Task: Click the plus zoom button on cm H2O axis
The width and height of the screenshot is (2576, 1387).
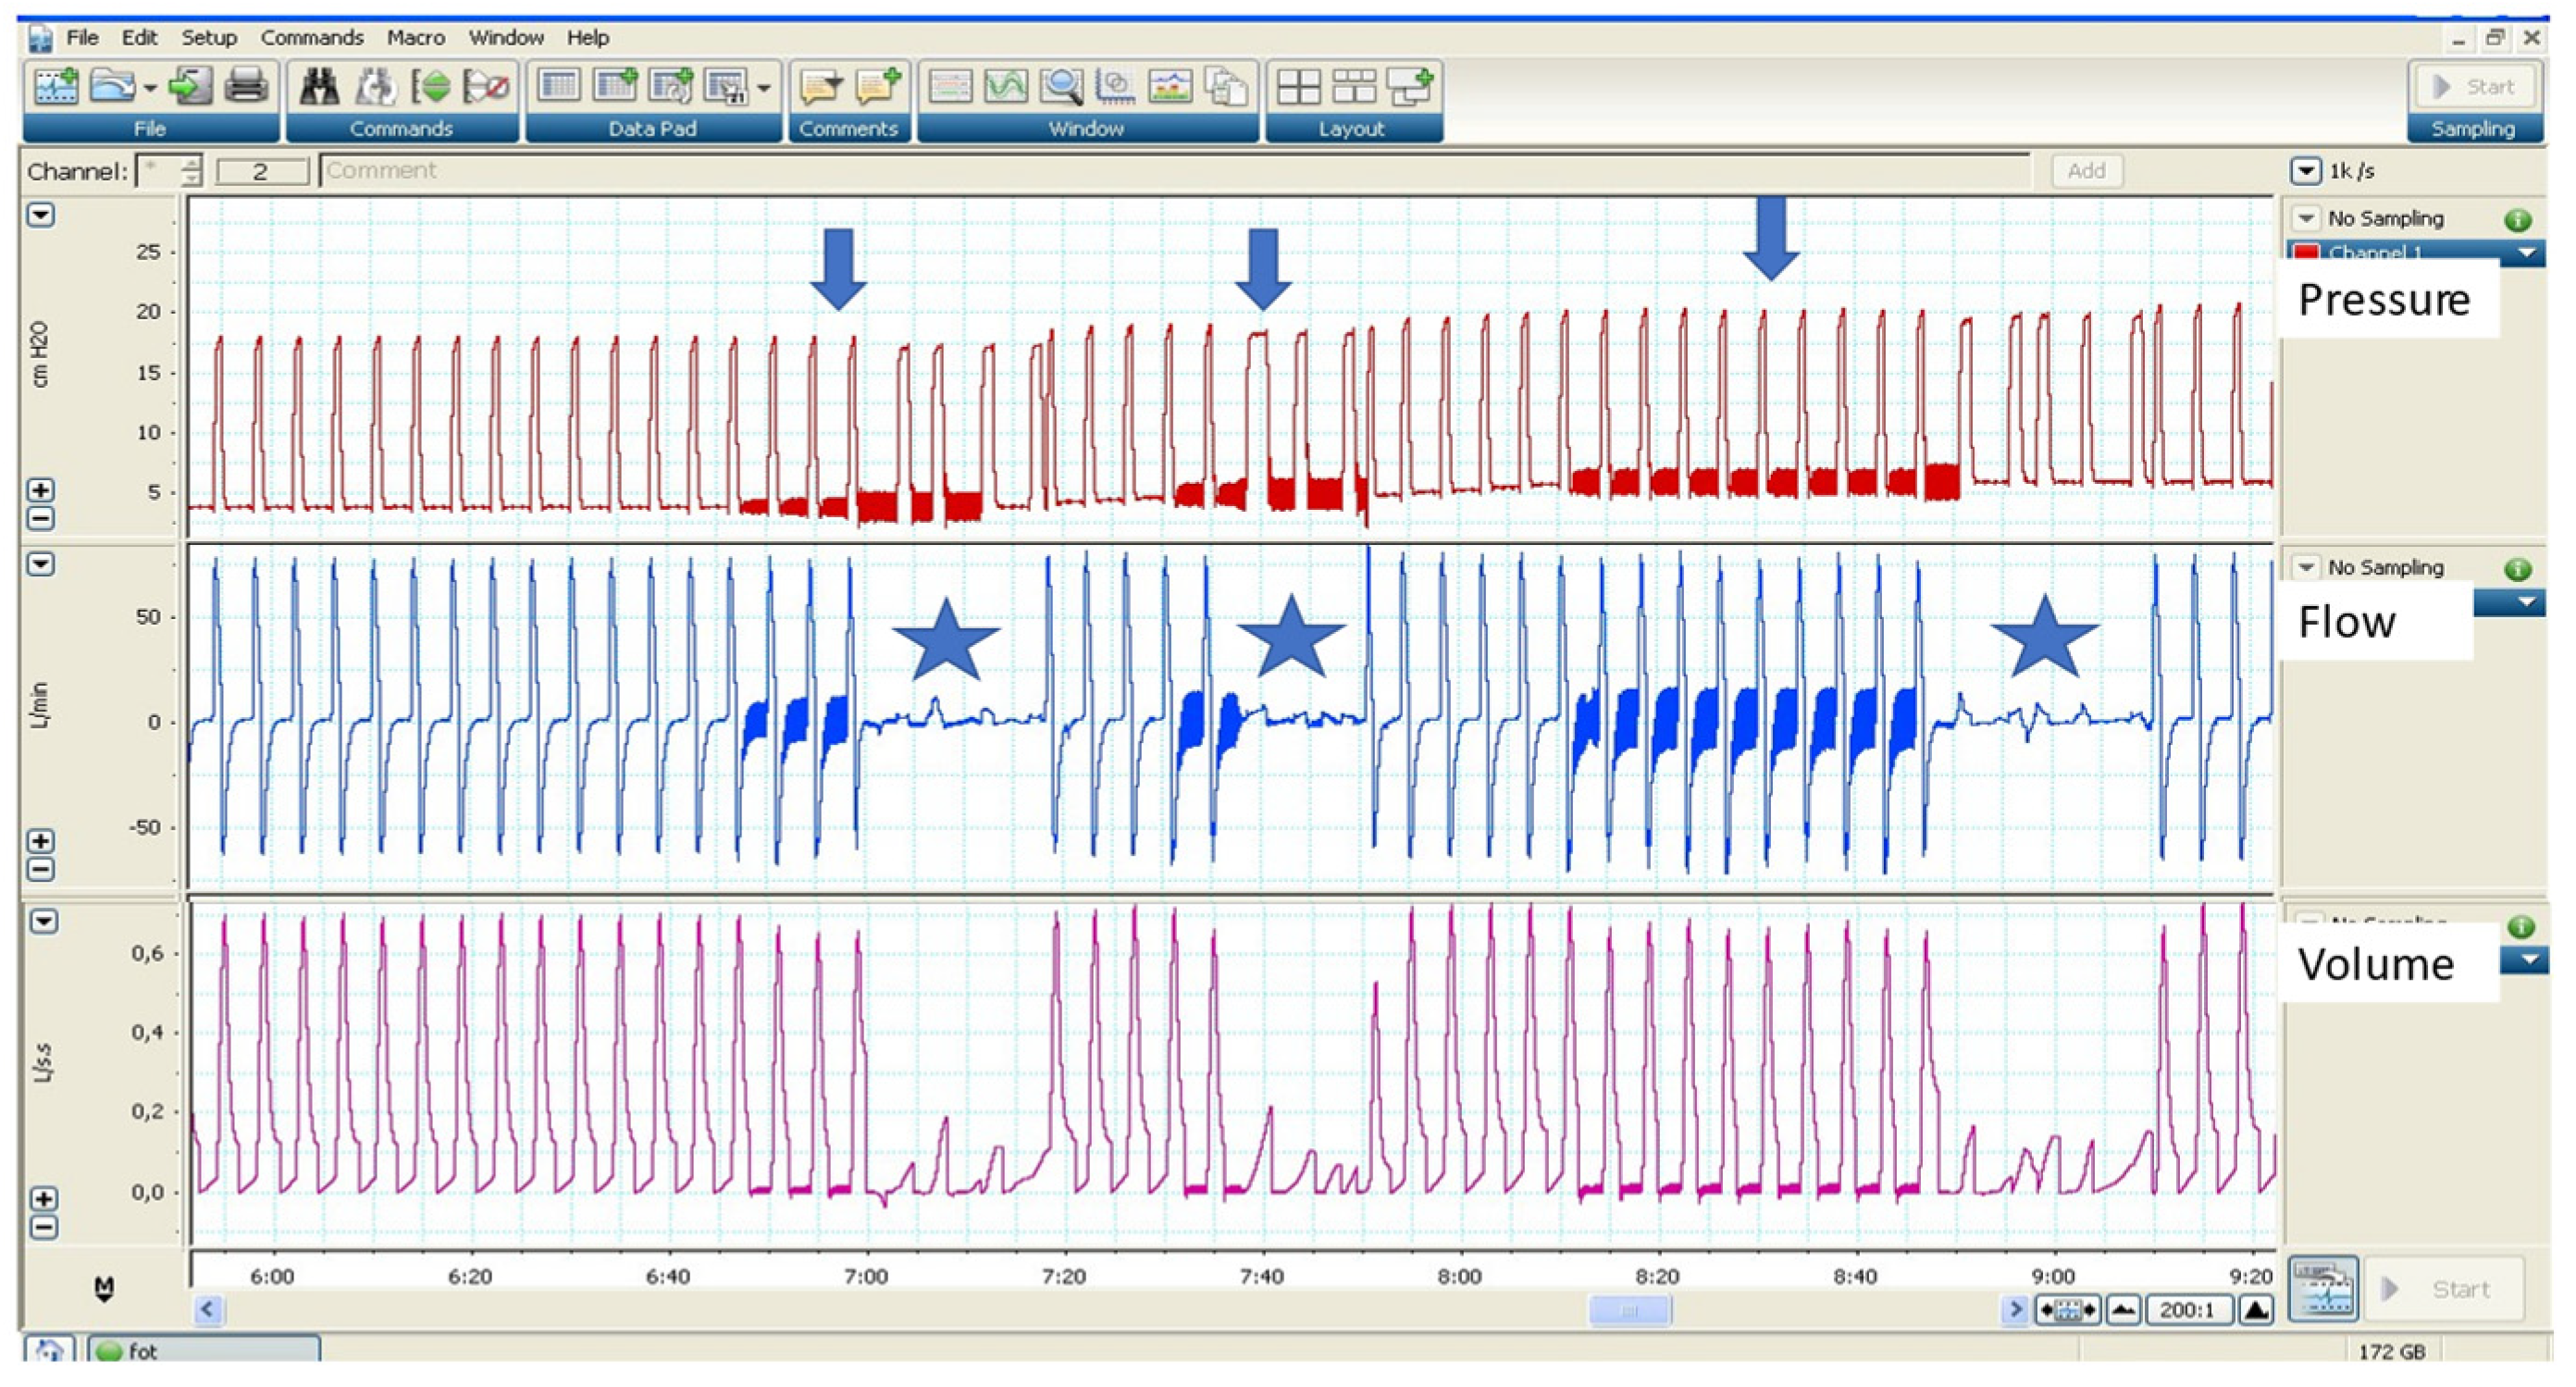Action: click(41, 490)
